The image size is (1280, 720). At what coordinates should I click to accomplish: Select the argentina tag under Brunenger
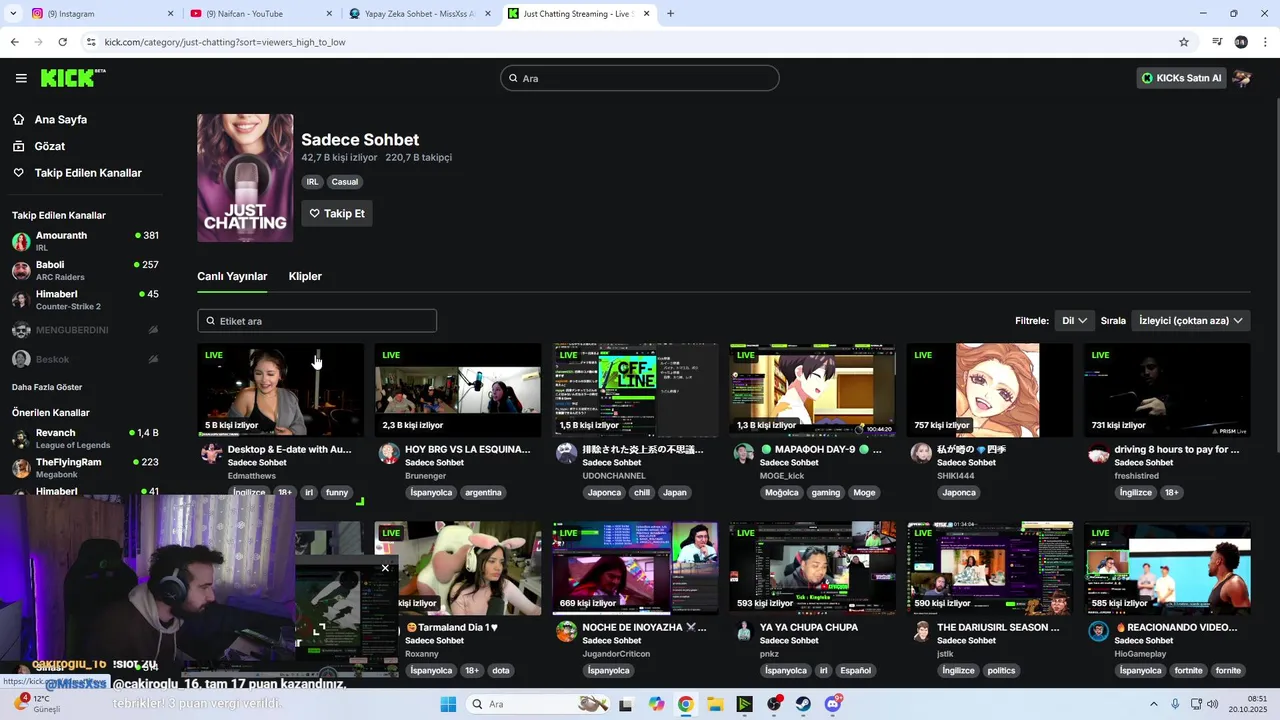[x=483, y=493]
